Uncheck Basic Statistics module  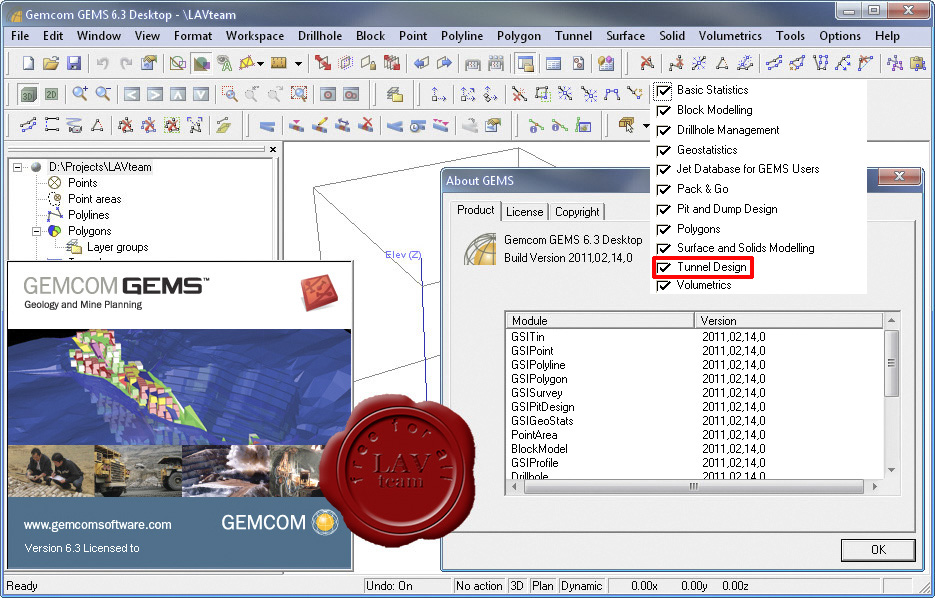(x=663, y=91)
